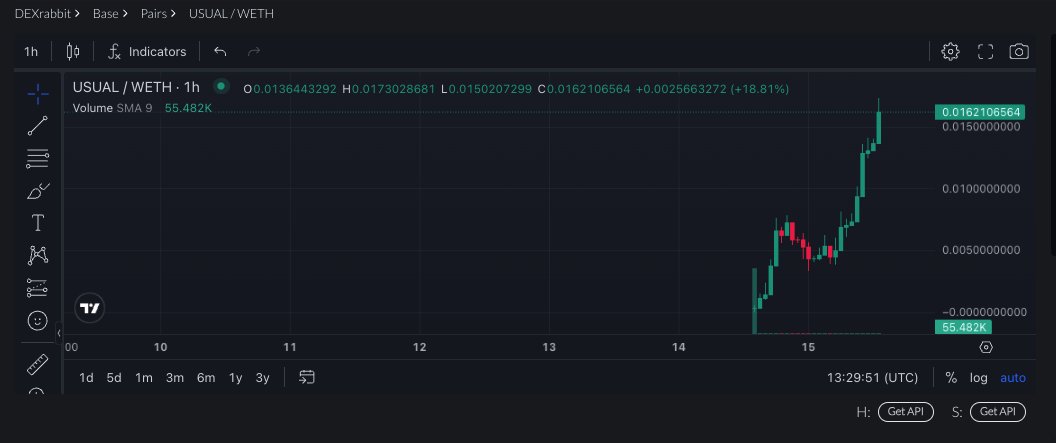The width and height of the screenshot is (1056, 443).
Task: Open the Base breadcrumb link
Action: 106,13
